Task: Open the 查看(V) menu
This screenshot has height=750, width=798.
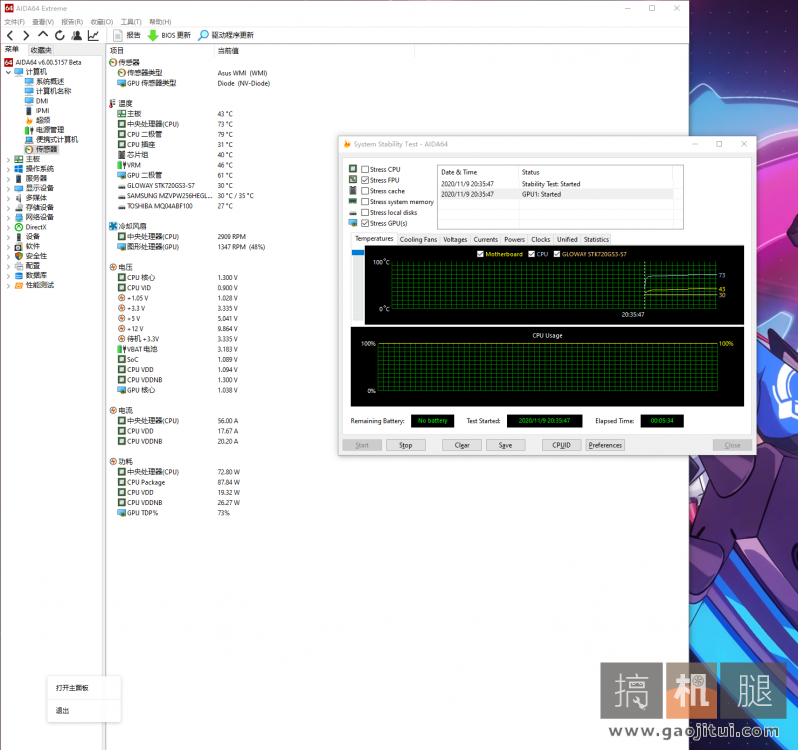Action: point(43,22)
